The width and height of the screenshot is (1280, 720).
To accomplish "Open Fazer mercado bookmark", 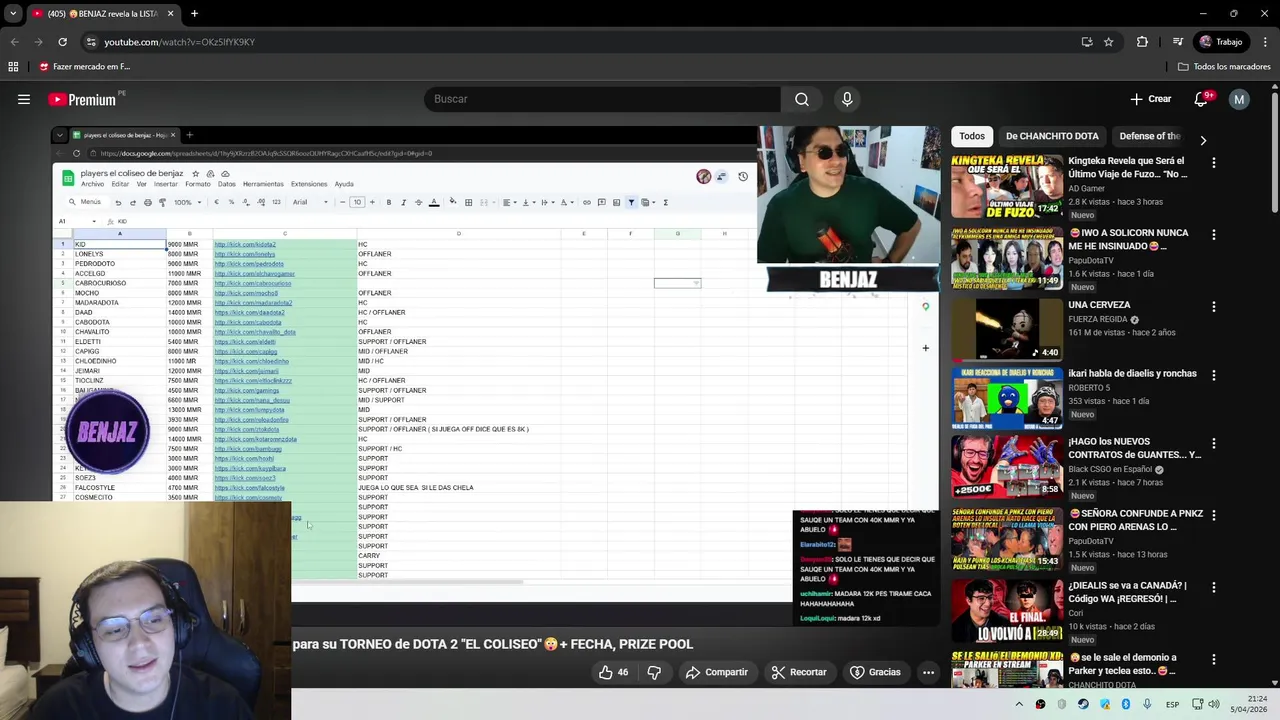I will [x=85, y=67].
